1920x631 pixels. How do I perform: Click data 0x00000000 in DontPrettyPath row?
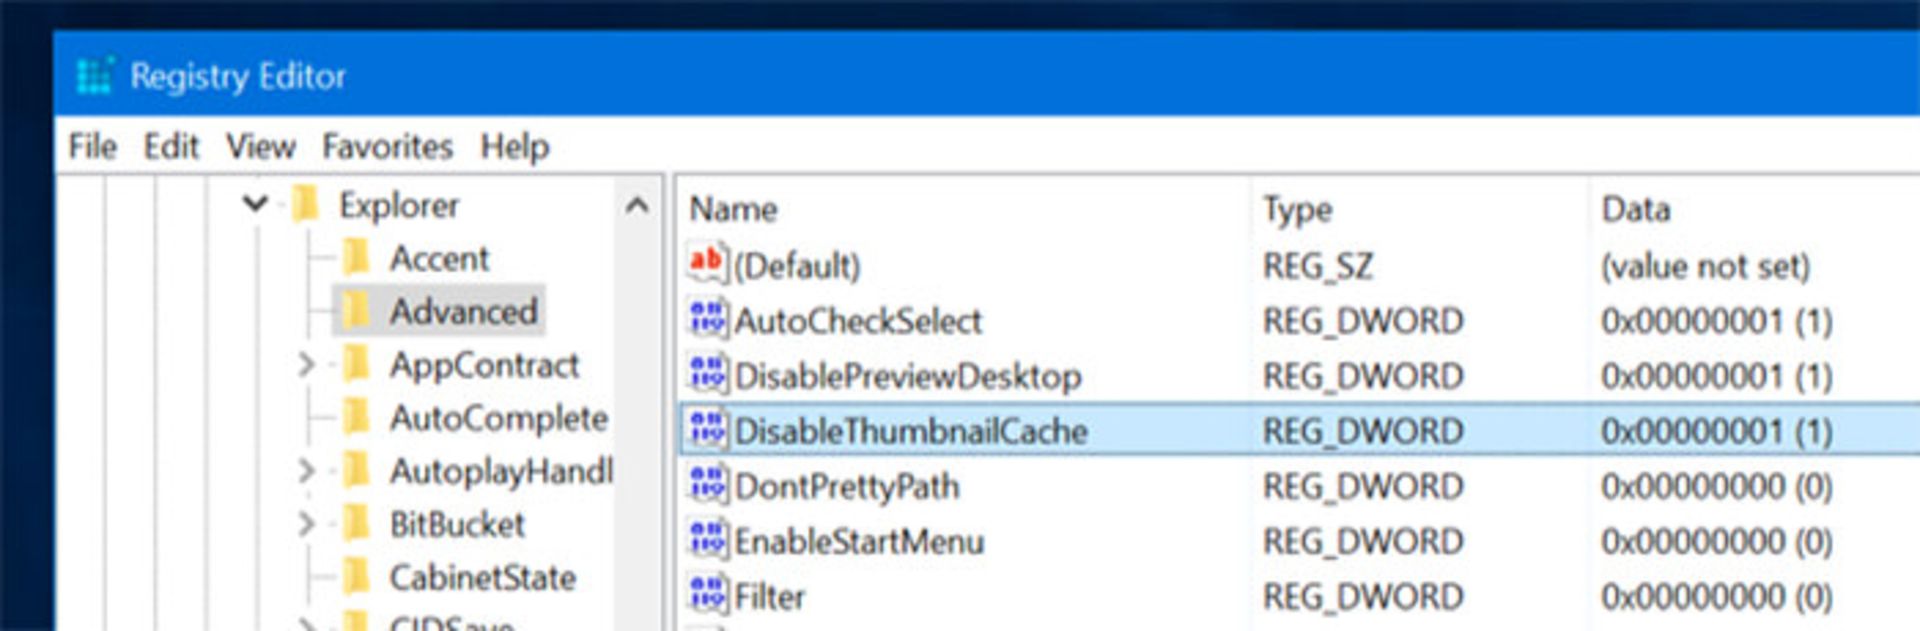[1717, 487]
